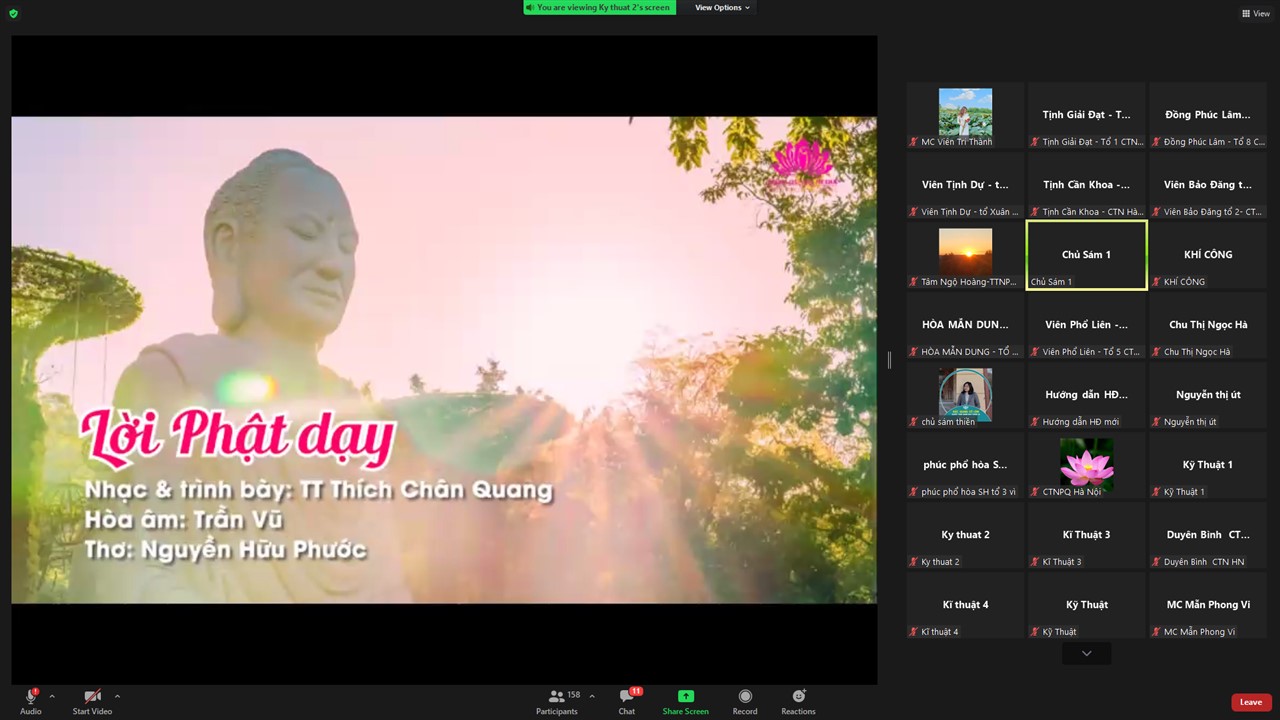Click muted mic icon beside Kĩ Thuật 3

(1035, 562)
